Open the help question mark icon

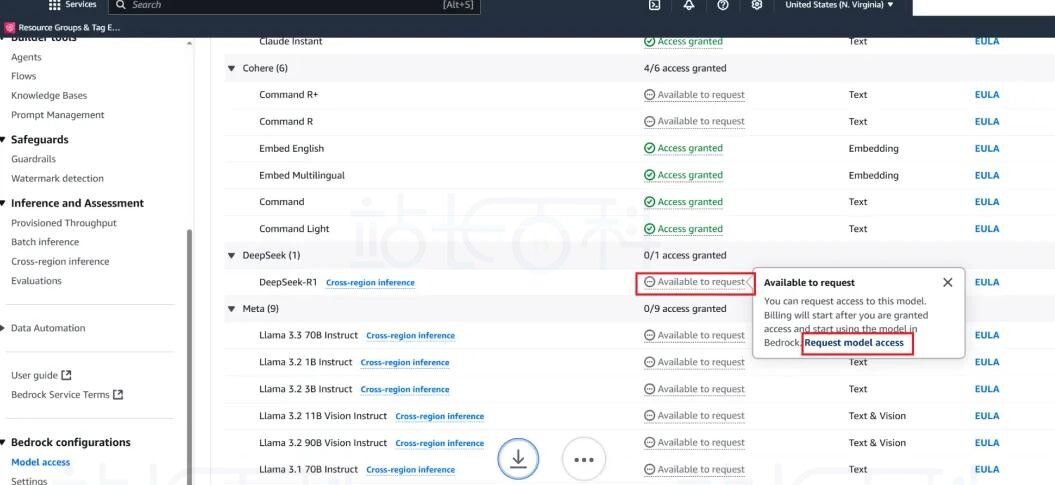tap(722, 5)
